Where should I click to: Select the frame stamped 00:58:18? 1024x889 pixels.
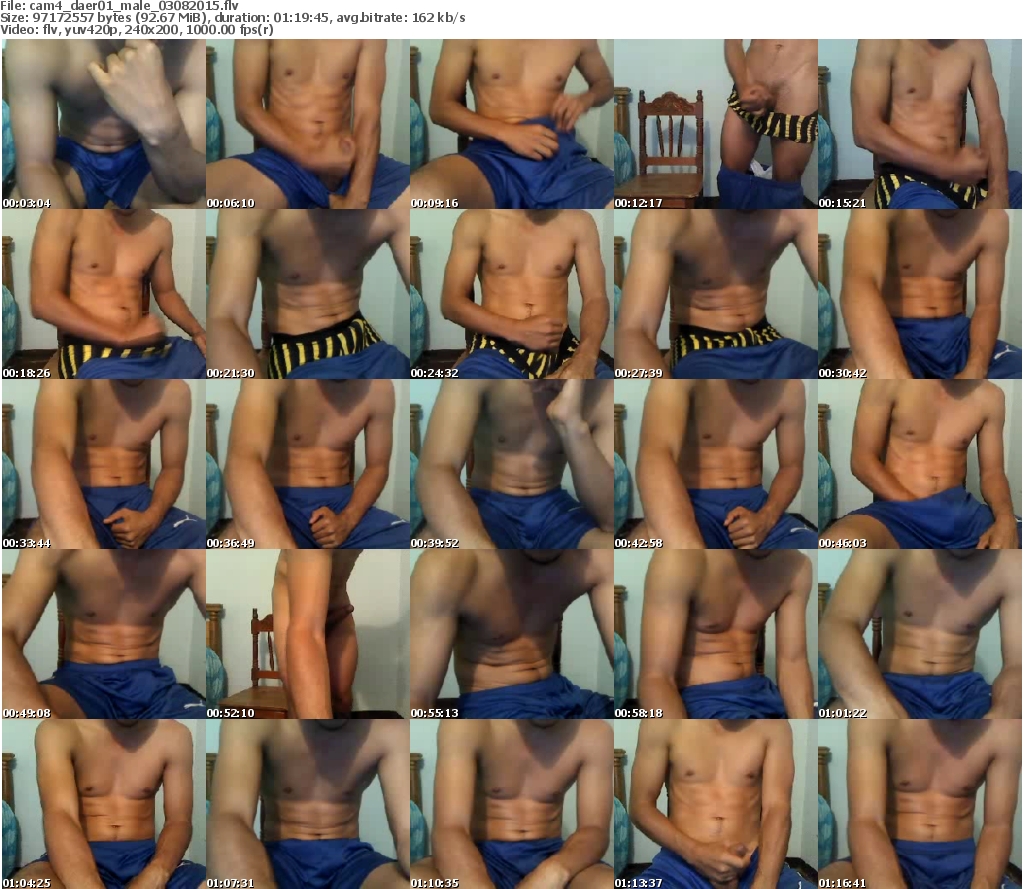(x=716, y=634)
